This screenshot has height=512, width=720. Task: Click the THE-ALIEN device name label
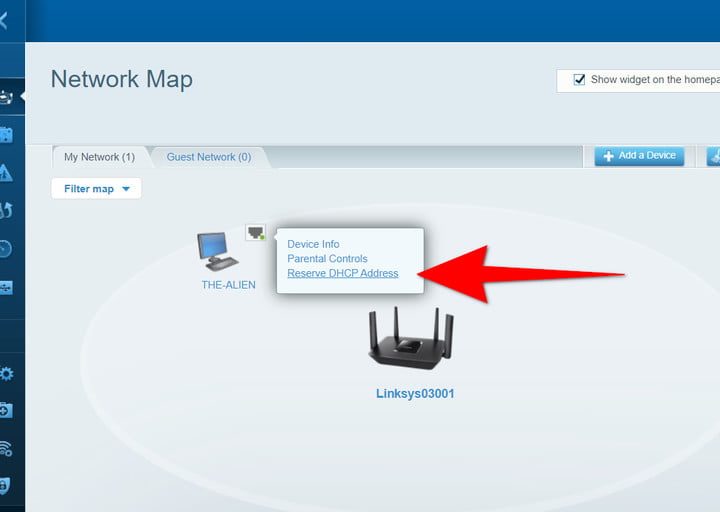click(228, 285)
